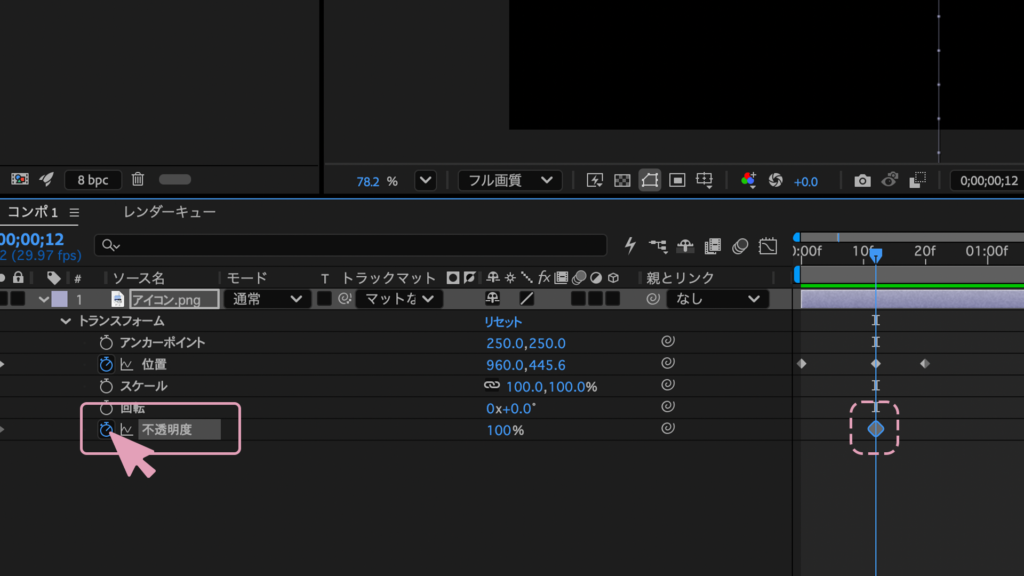Viewport: 1024px width, 576px height.
Task: Click the opacity value 100%
Action: (505, 430)
